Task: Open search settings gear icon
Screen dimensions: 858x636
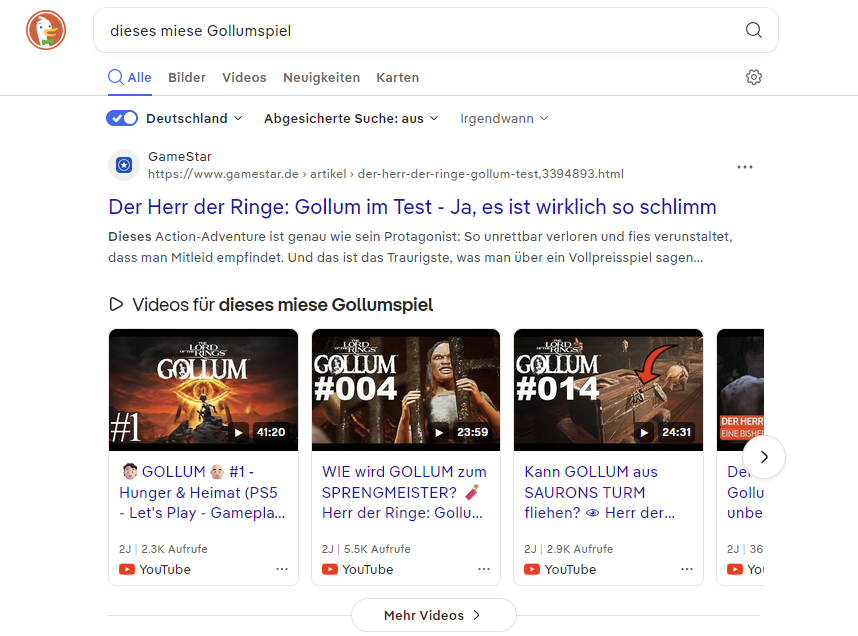Action: [x=754, y=78]
